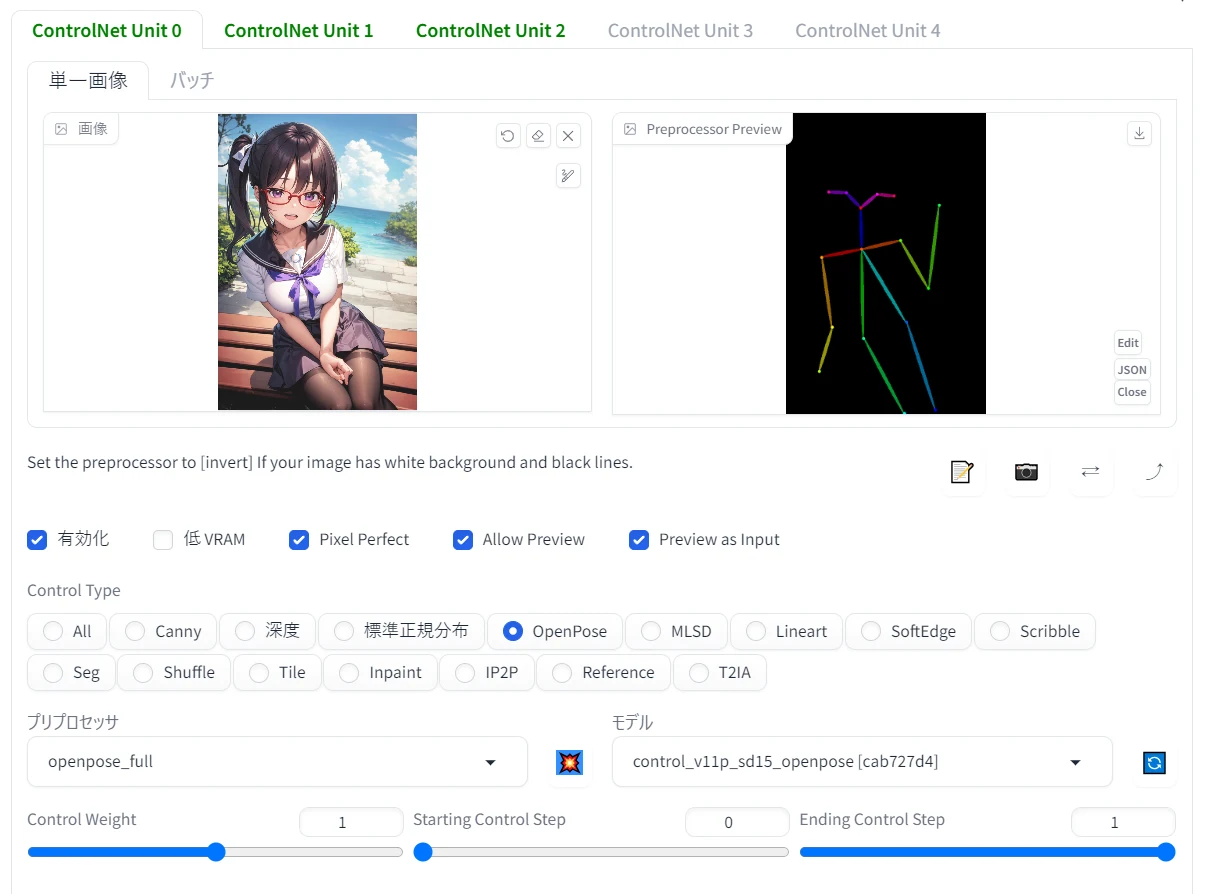1206x894 pixels.
Task: Click the OpenPose skeleton preview image
Action: (886, 263)
